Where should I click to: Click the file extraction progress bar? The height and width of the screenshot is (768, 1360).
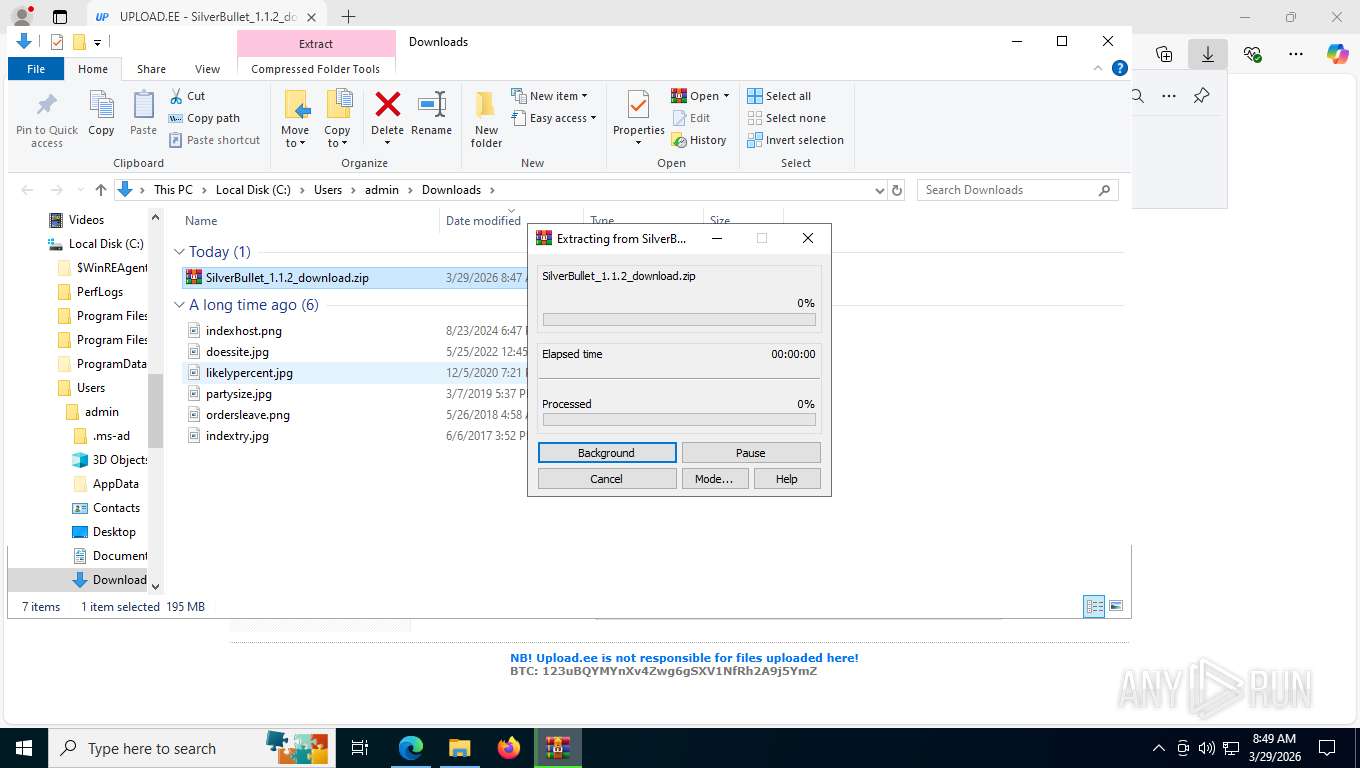(679, 320)
